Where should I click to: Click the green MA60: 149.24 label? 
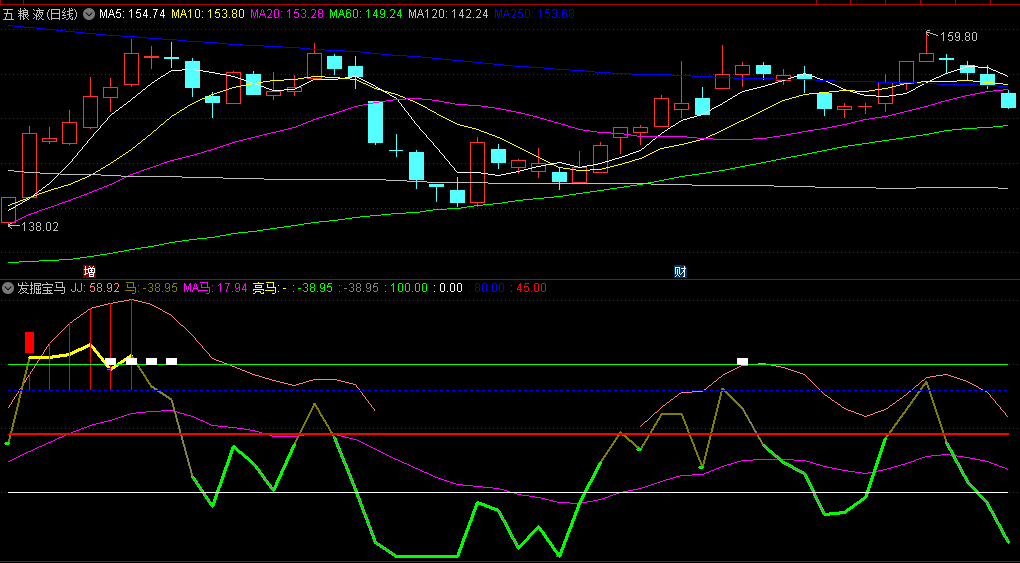click(x=366, y=14)
